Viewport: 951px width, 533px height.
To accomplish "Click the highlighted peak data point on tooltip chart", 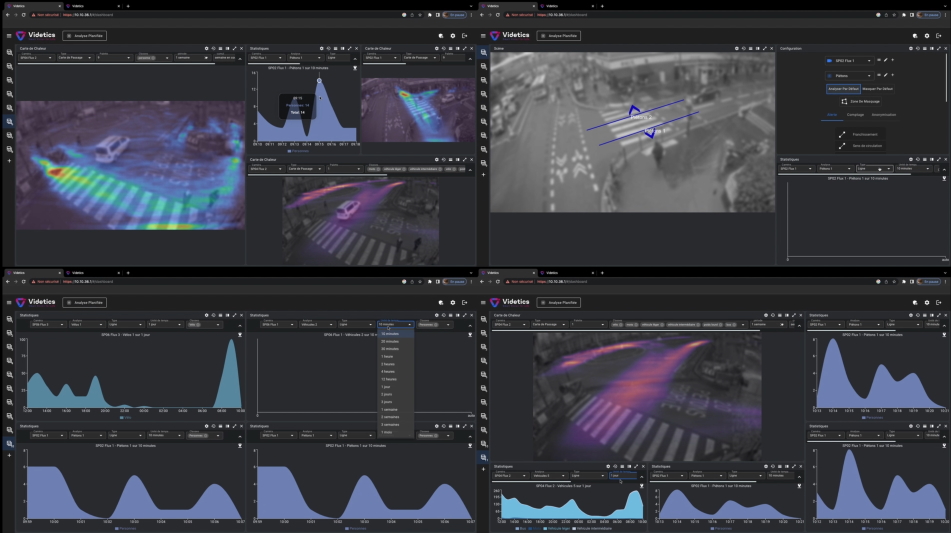I will [x=319, y=81].
